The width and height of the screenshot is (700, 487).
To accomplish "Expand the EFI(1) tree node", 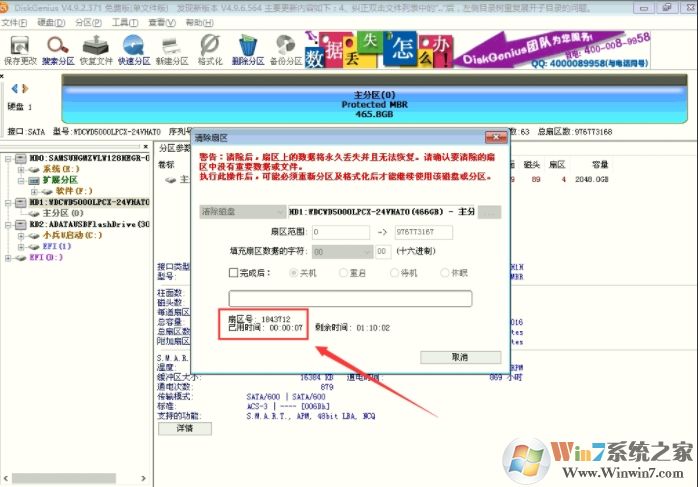I will tap(21, 247).
